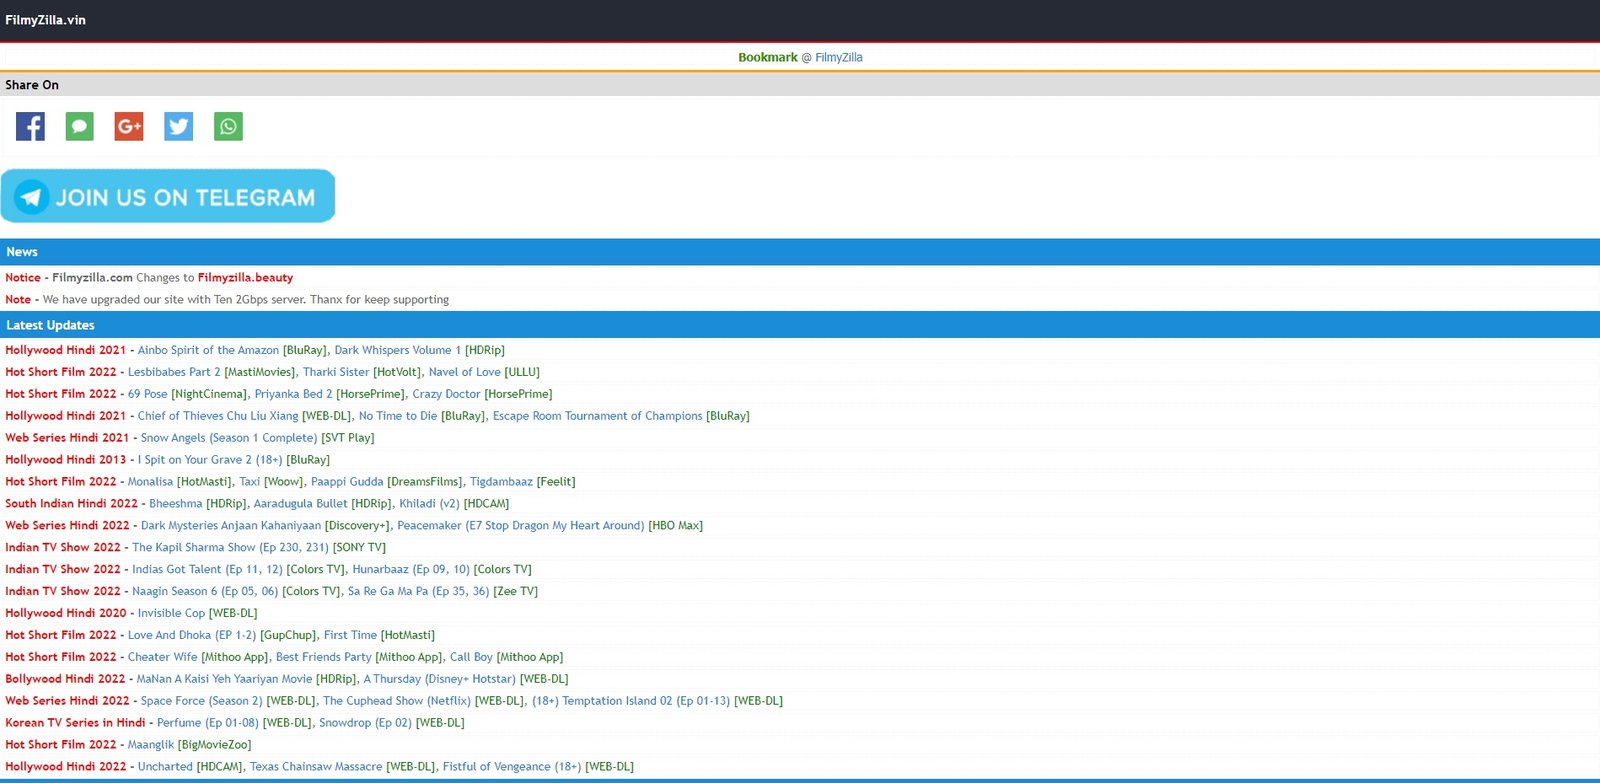The image size is (1600, 783).
Task: Click 'South Indian Hindi 2022' label
Action: pyautogui.click(x=71, y=504)
